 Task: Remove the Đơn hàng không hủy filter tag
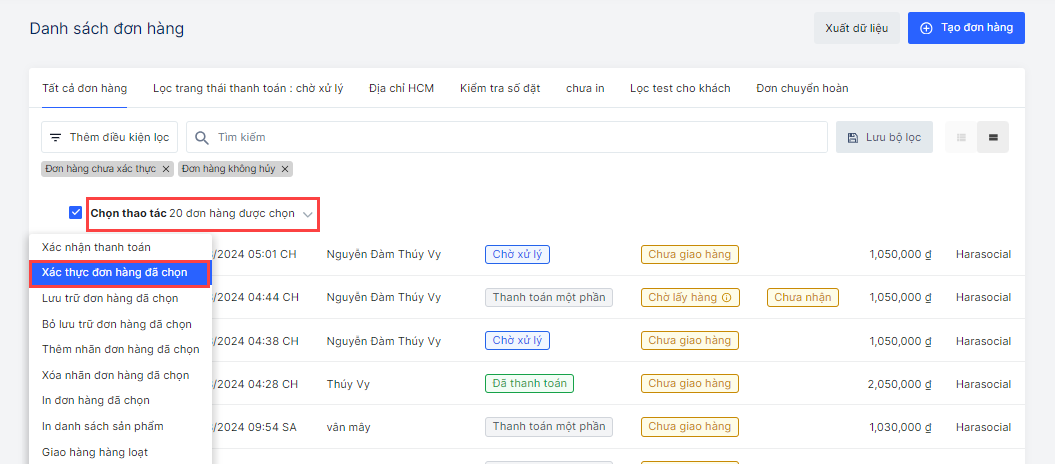(285, 169)
